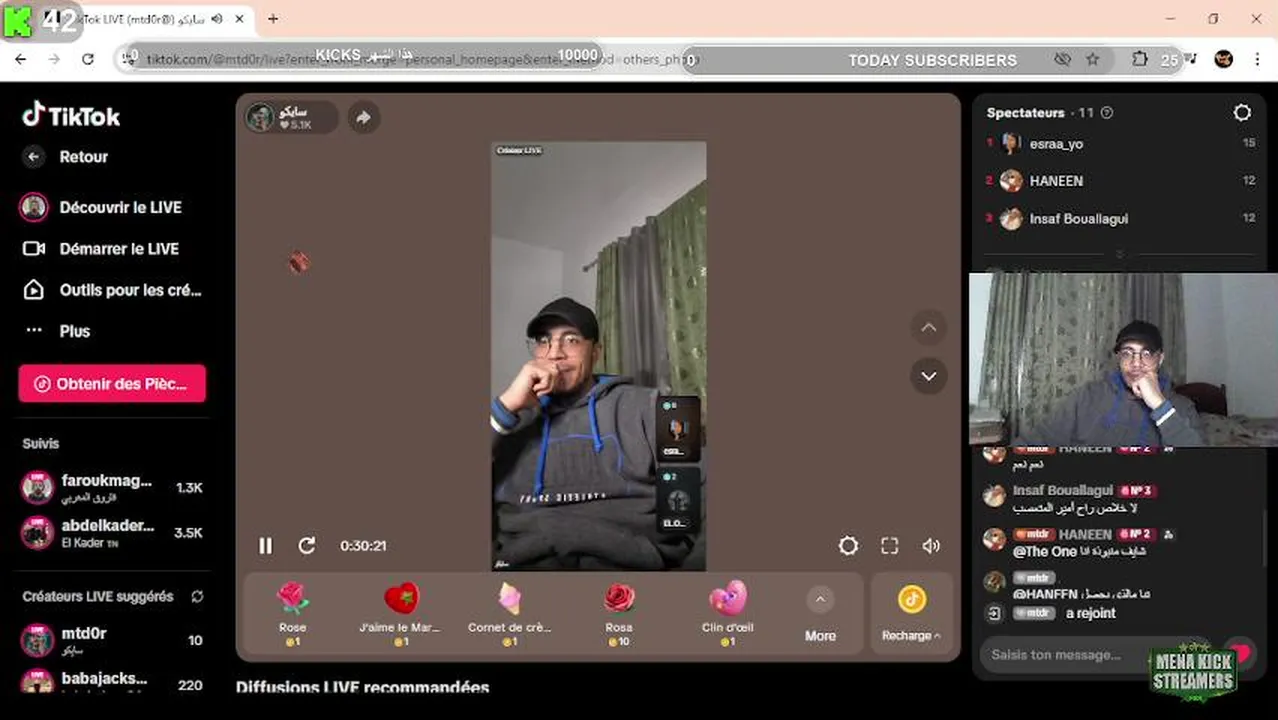Click Insaf Bouallagui's chat message
This screenshot has height=720, width=1278.
(1072, 500)
